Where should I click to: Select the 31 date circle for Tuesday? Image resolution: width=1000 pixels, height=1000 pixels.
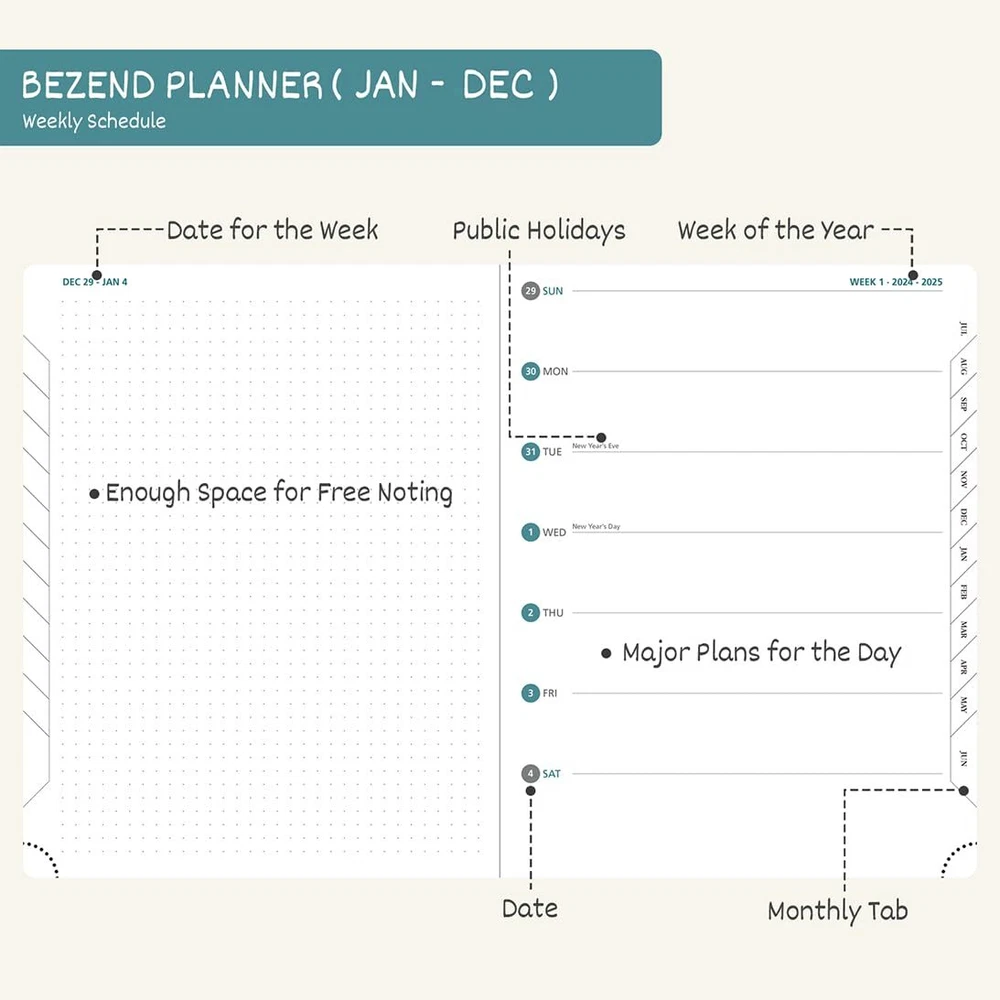[x=530, y=452]
